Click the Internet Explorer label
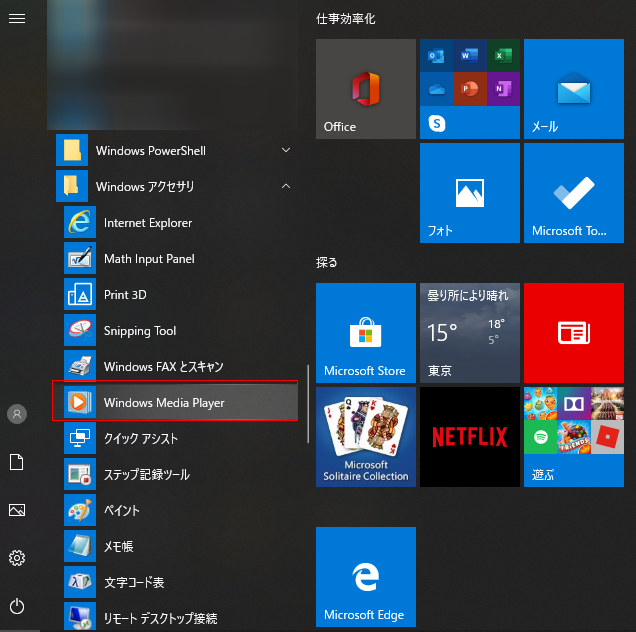This screenshot has width=636, height=632. 148,223
